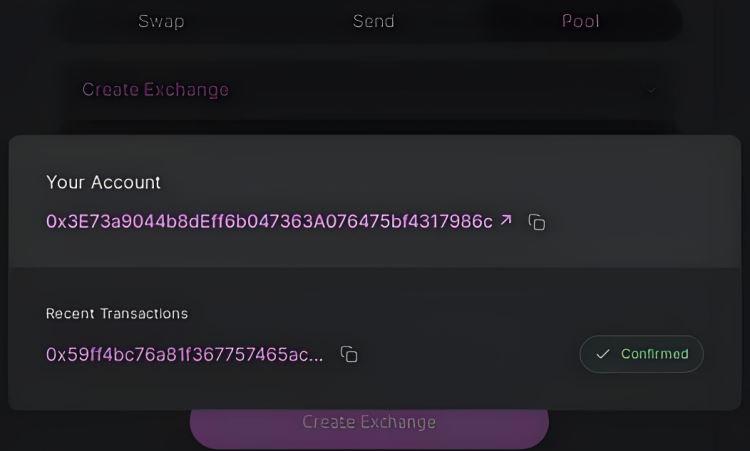Open account address in block explorer arrow

tap(506, 220)
